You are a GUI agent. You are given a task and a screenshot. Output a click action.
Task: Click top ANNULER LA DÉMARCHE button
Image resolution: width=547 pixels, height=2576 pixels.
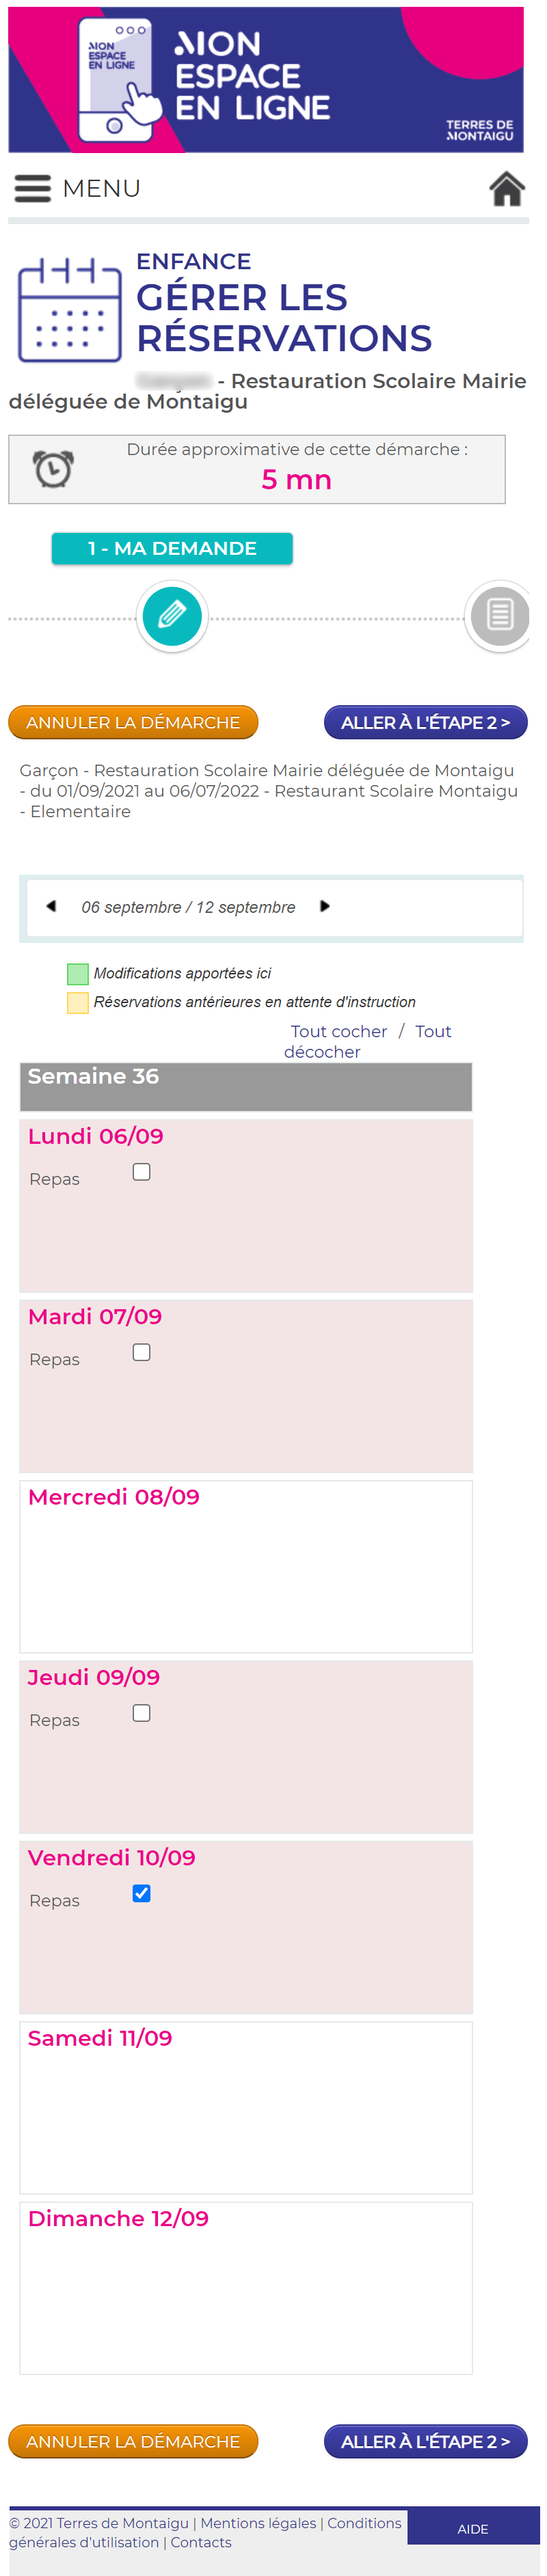pos(133,722)
